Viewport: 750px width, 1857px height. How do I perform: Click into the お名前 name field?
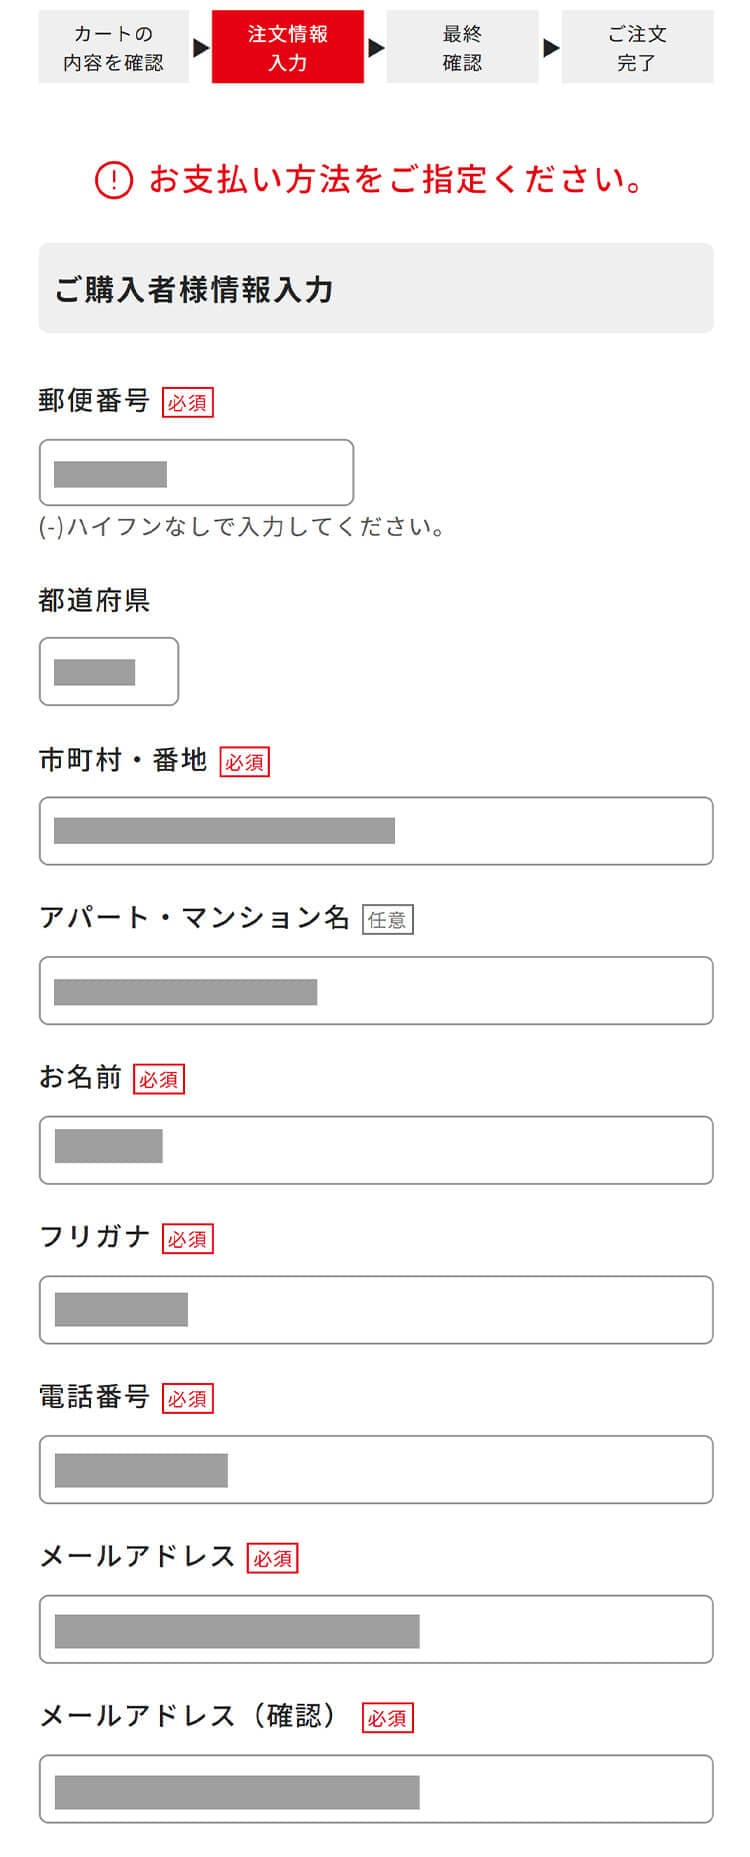(x=376, y=1150)
